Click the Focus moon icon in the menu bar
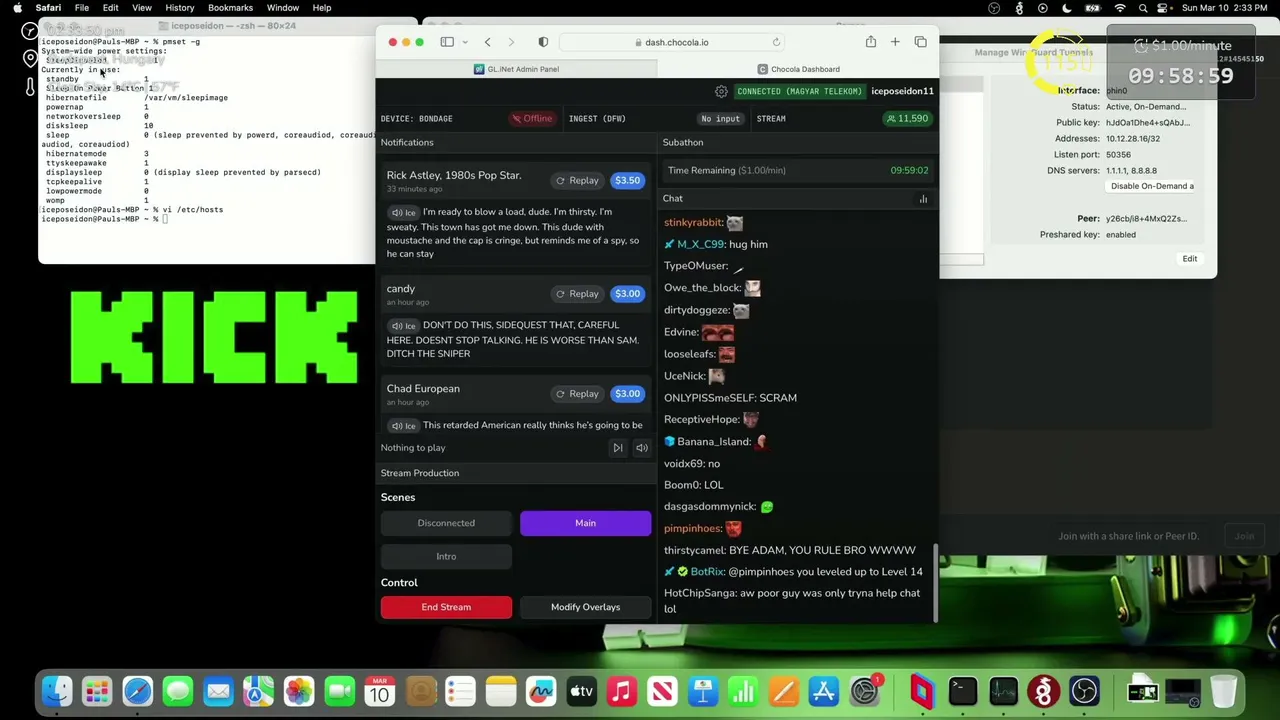The image size is (1280, 720). tap(1067, 8)
